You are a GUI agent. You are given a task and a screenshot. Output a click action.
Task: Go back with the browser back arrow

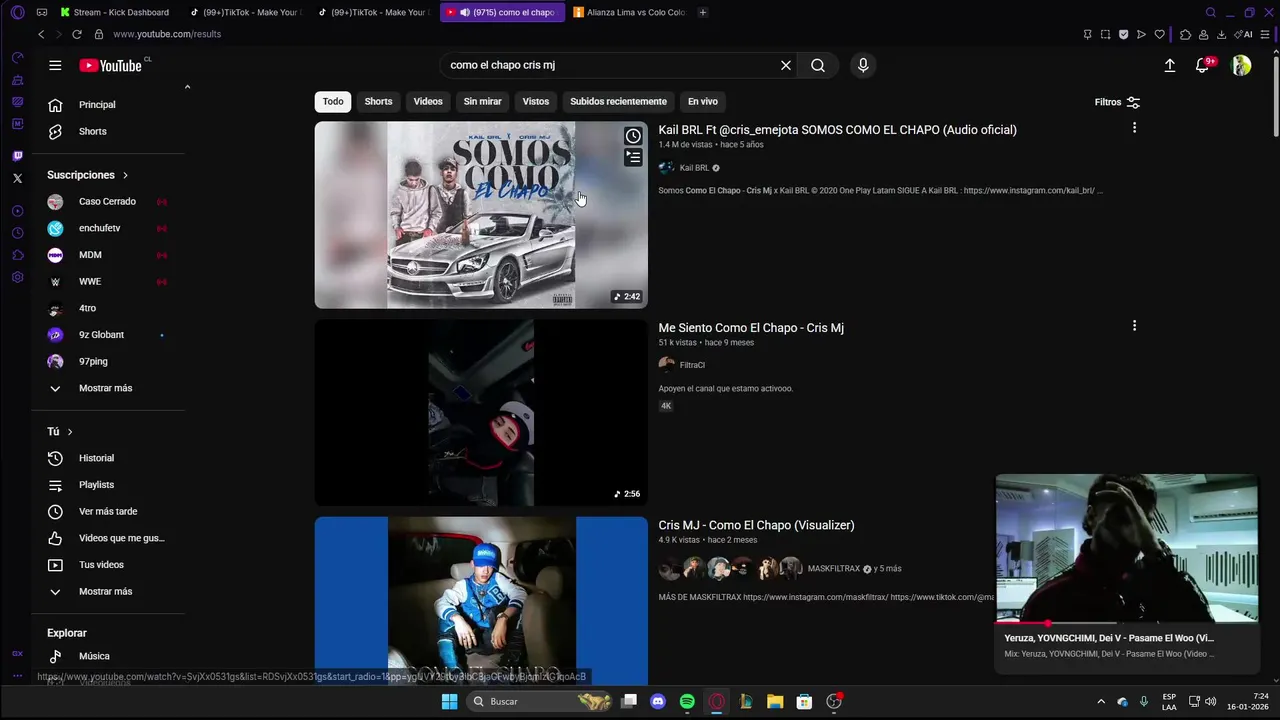click(x=41, y=34)
